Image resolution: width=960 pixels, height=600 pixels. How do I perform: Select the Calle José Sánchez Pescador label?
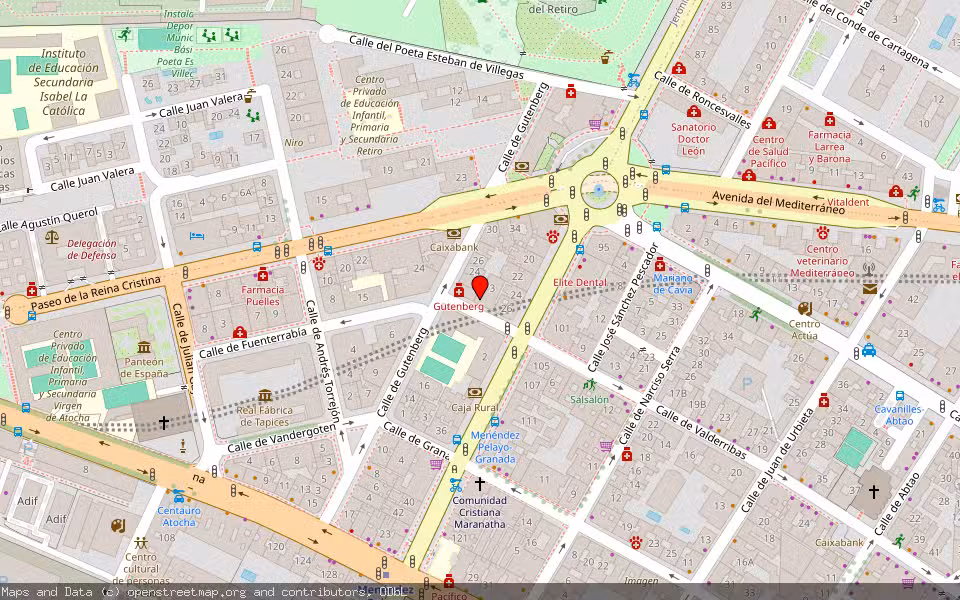pos(623,307)
